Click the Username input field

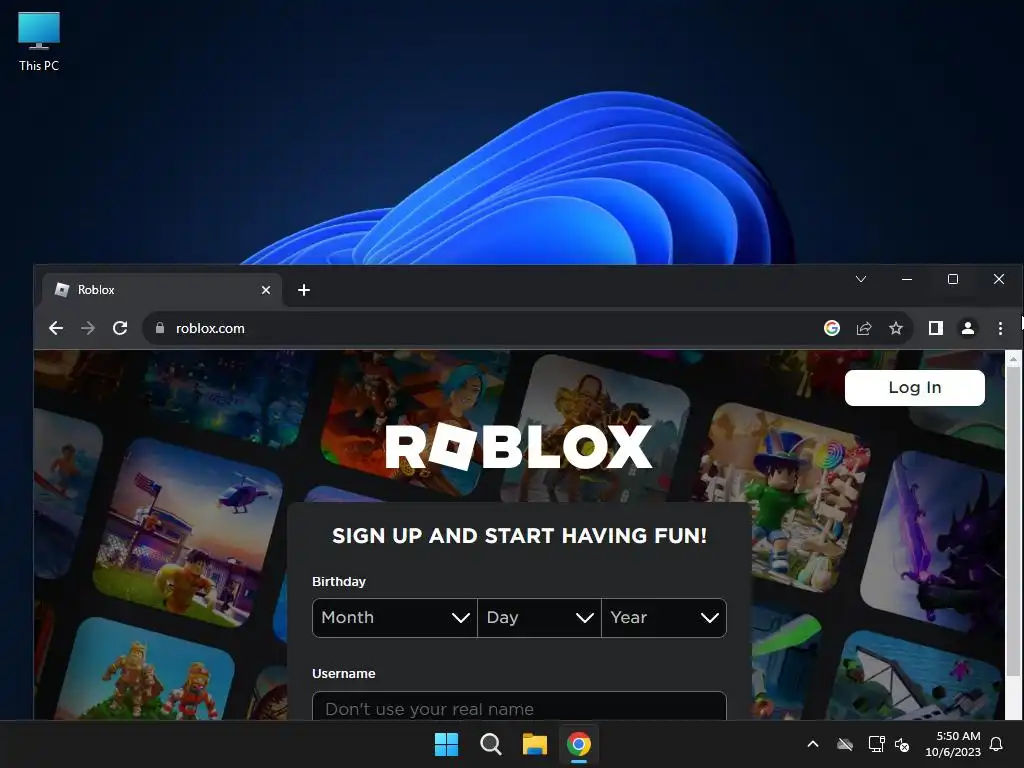[519, 707]
